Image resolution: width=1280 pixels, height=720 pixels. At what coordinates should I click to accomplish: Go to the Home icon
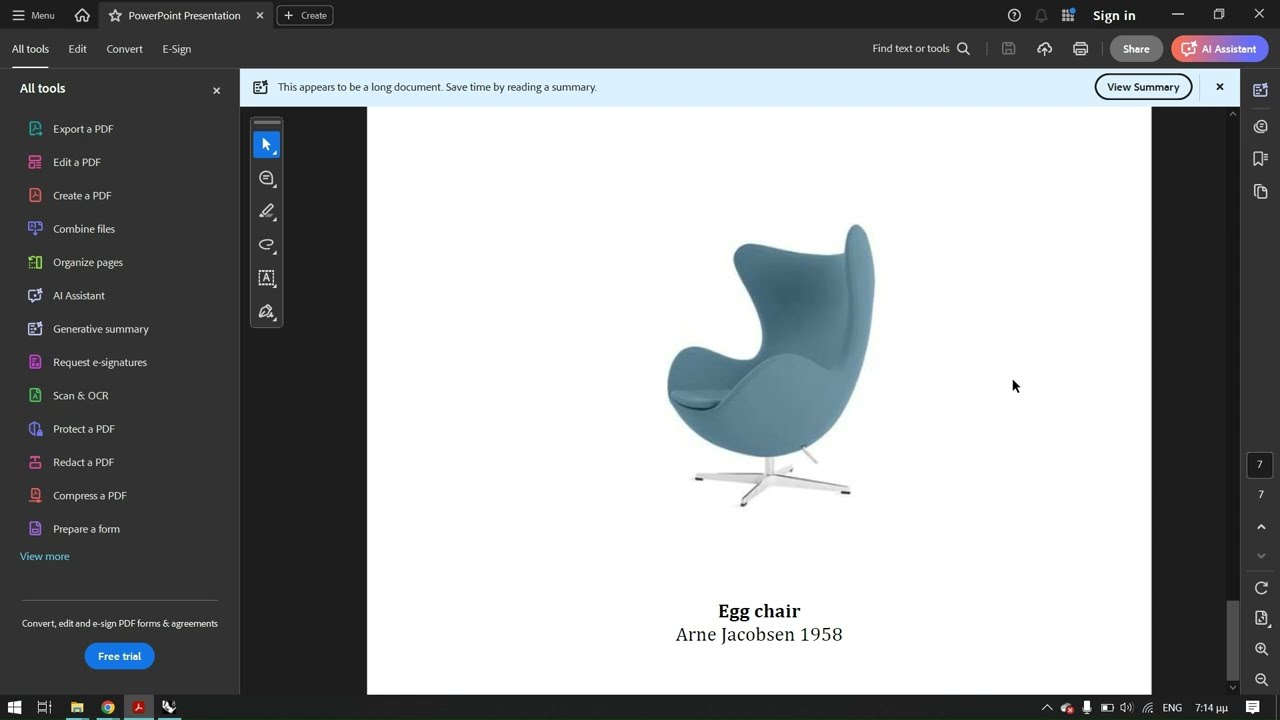(x=82, y=15)
